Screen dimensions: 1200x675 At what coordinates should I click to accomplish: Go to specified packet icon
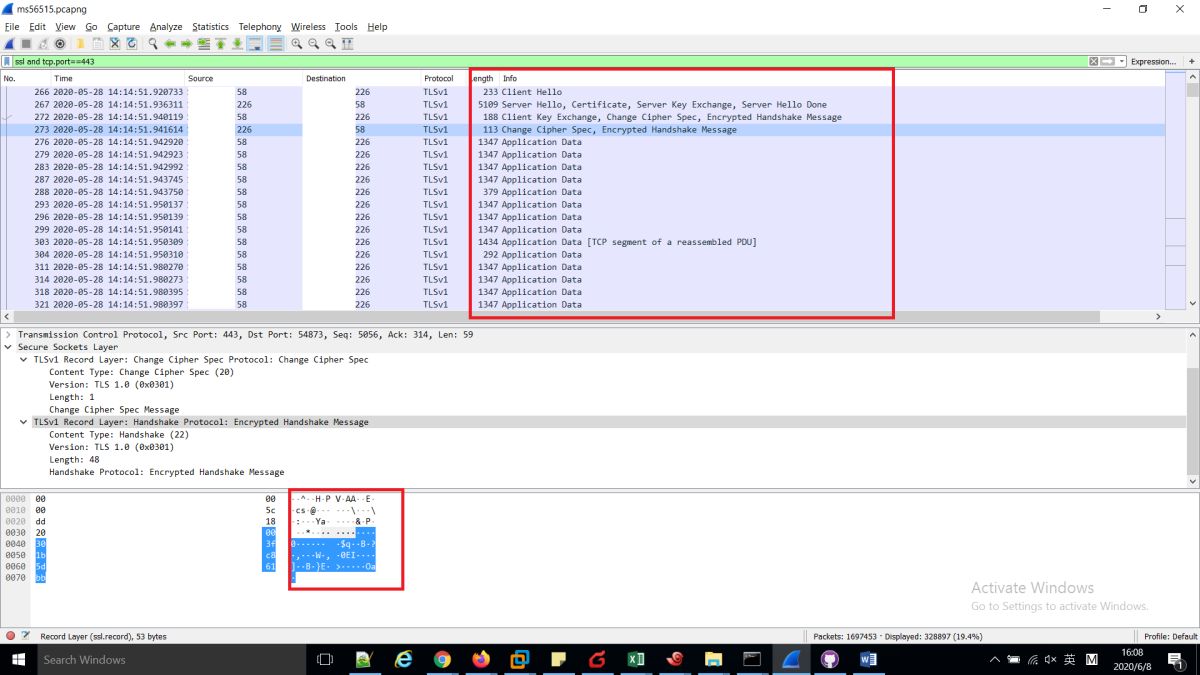click(204, 44)
